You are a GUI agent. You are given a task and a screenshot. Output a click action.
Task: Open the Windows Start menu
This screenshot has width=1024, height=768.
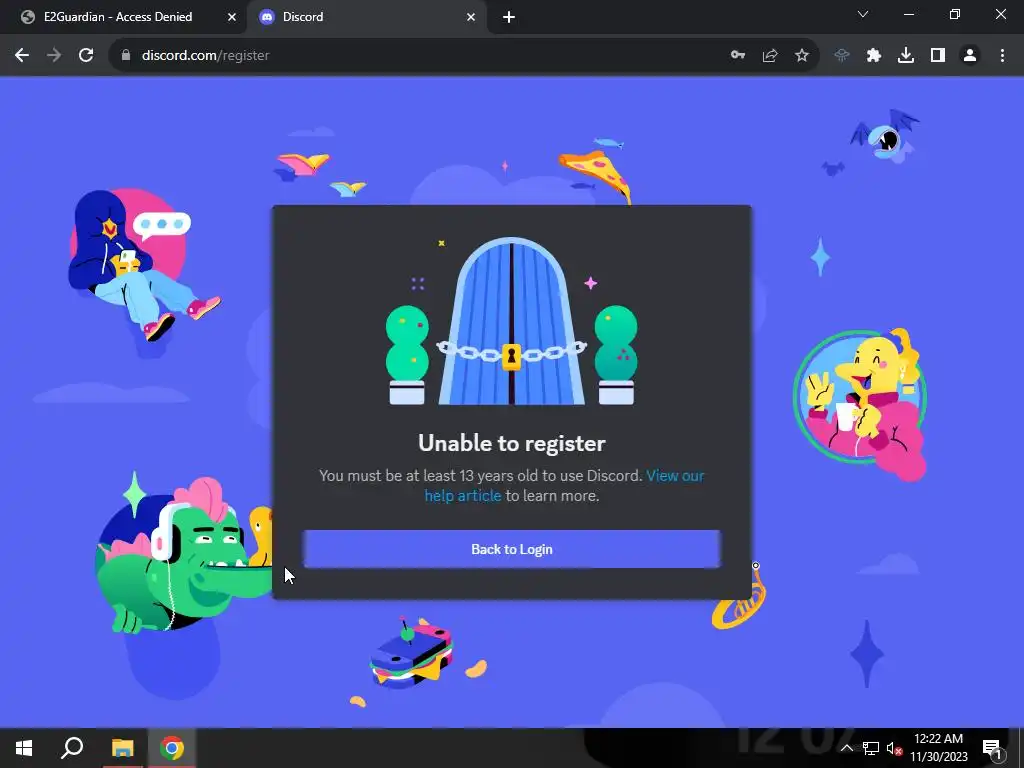point(24,748)
